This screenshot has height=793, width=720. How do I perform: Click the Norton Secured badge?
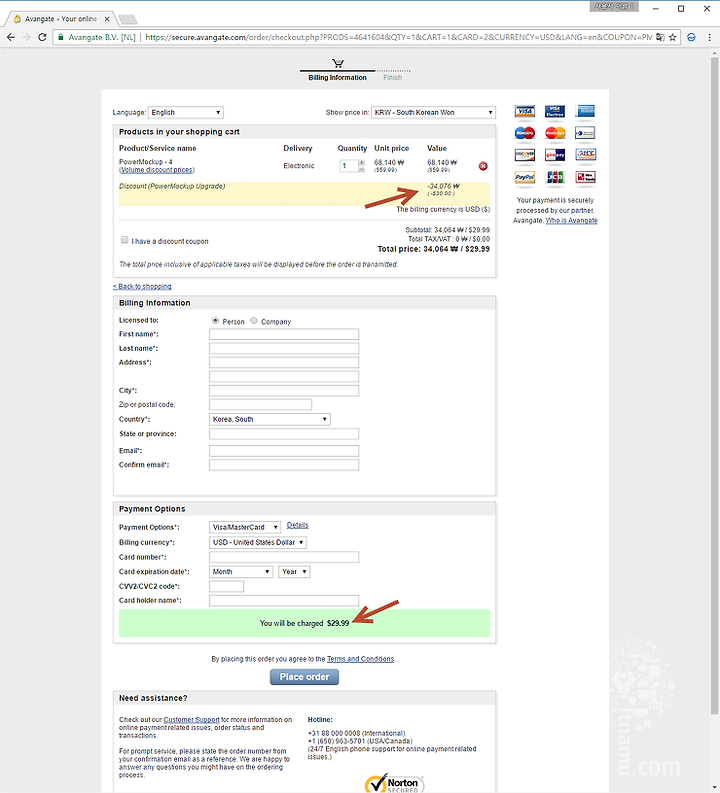click(394, 783)
